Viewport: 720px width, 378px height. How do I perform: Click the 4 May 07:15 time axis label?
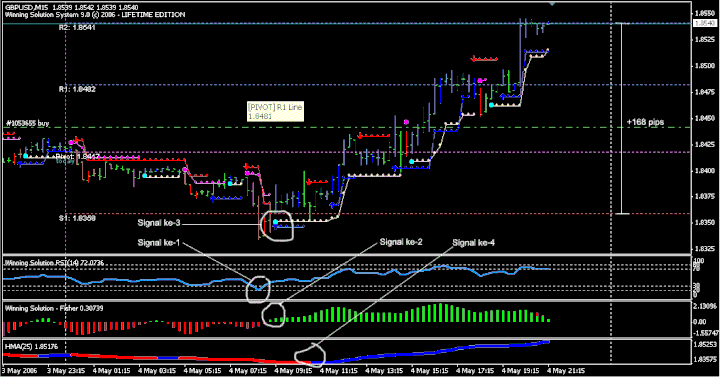click(x=248, y=371)
